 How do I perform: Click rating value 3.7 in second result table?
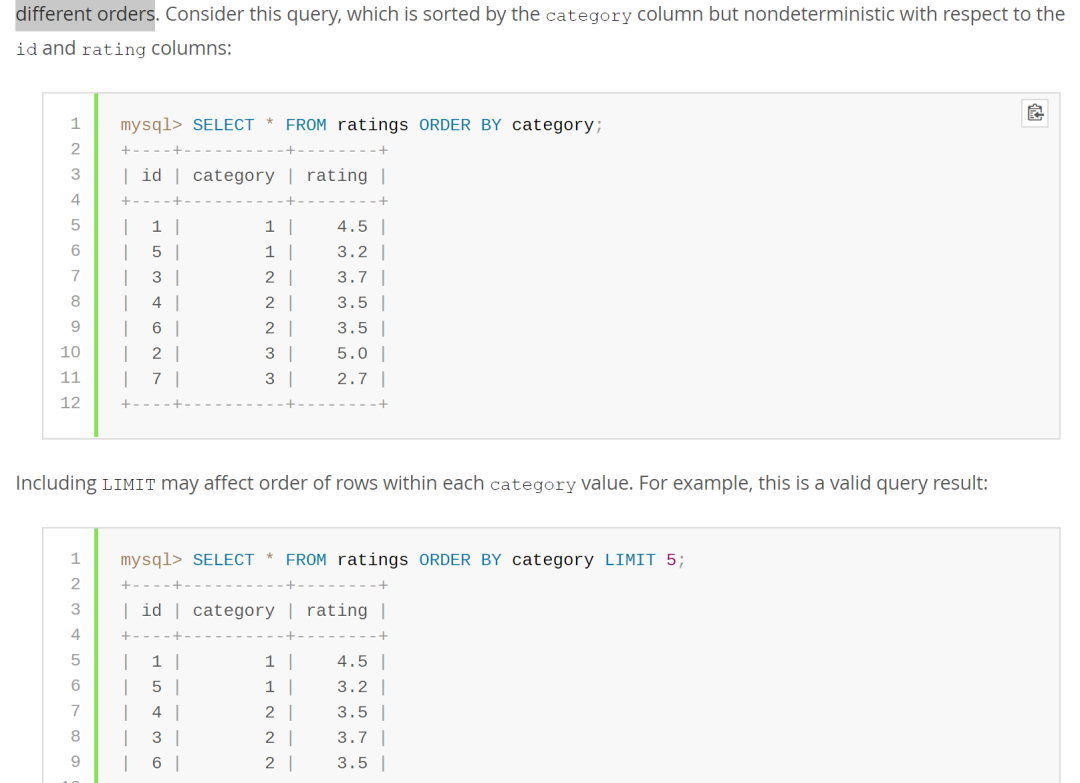coord(352,738)
